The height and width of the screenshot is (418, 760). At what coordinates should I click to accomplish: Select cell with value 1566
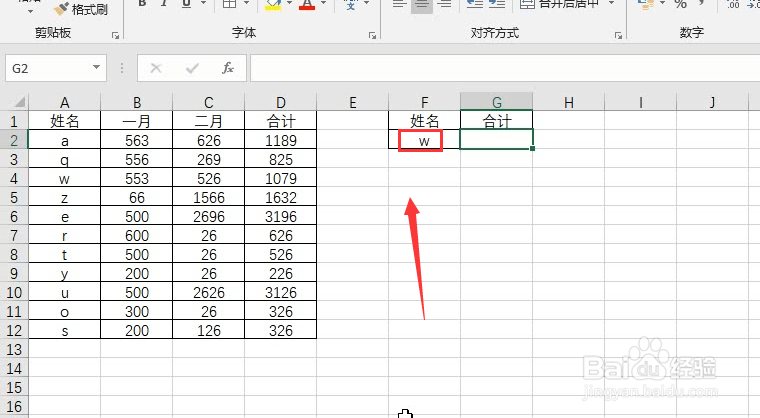click(209, 197)
